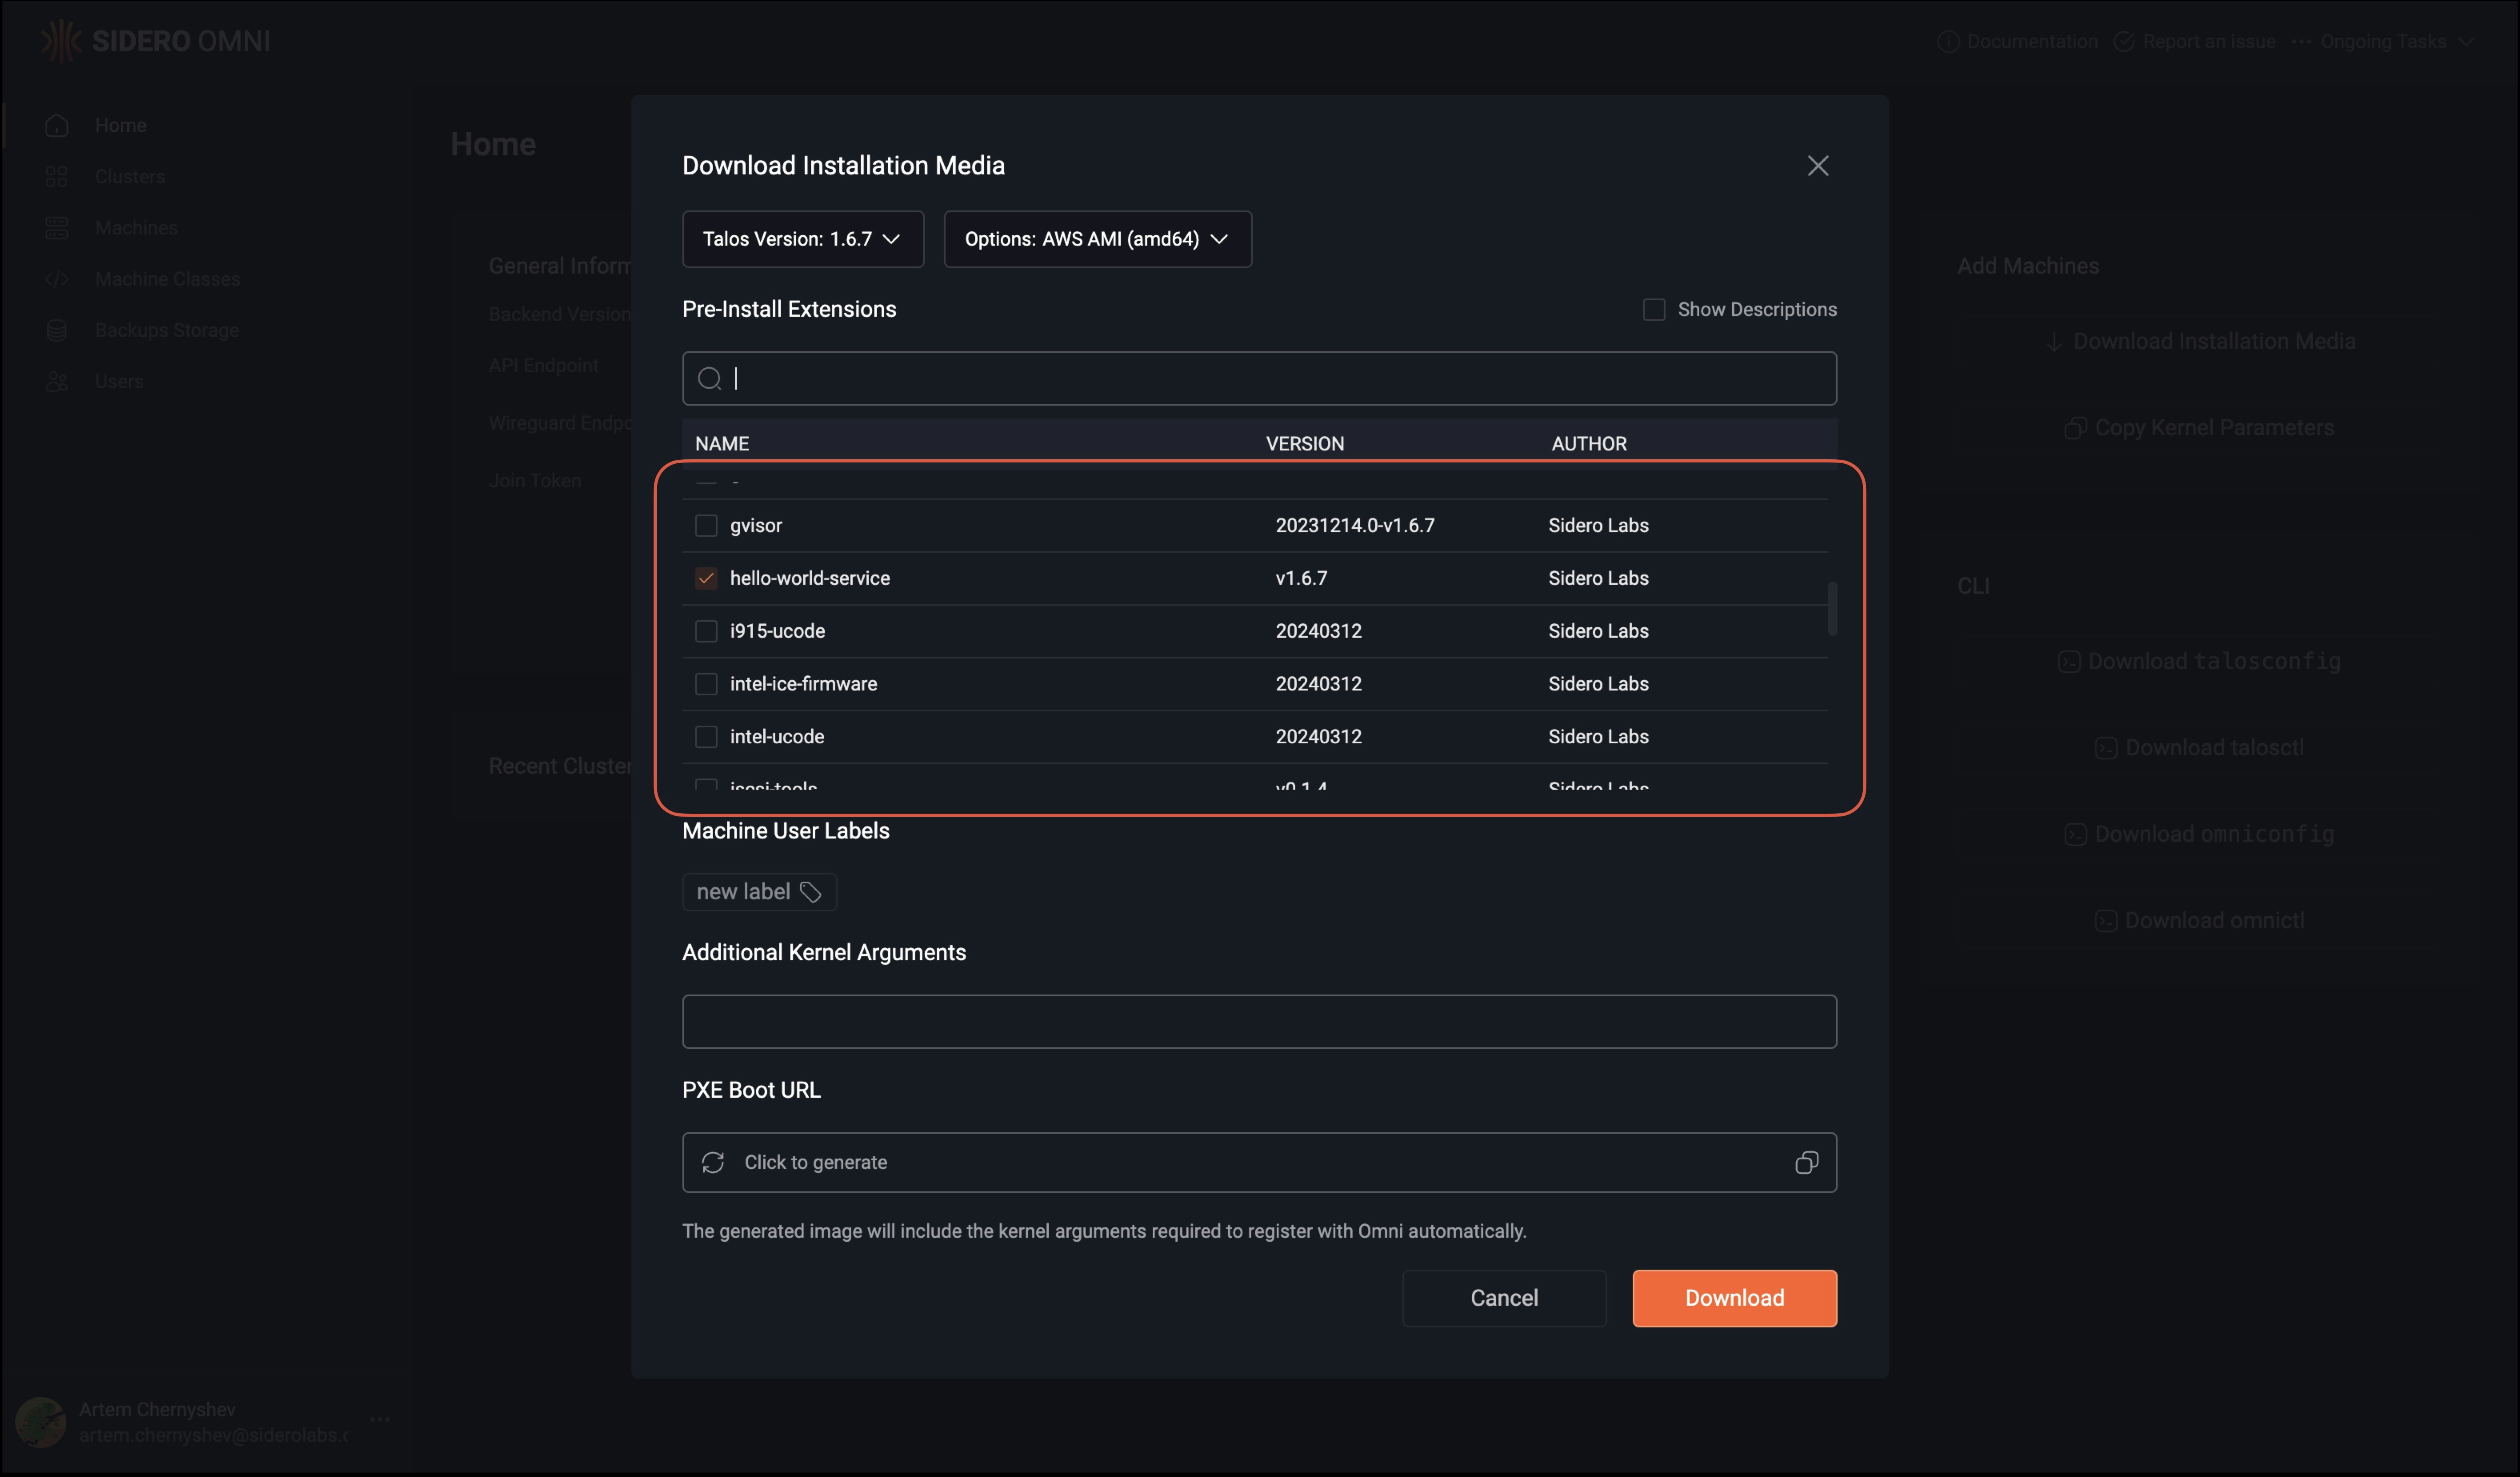Select Home in the sidebar
The width and height of the screenshot is (2520, 1477).
click(120, 124)
